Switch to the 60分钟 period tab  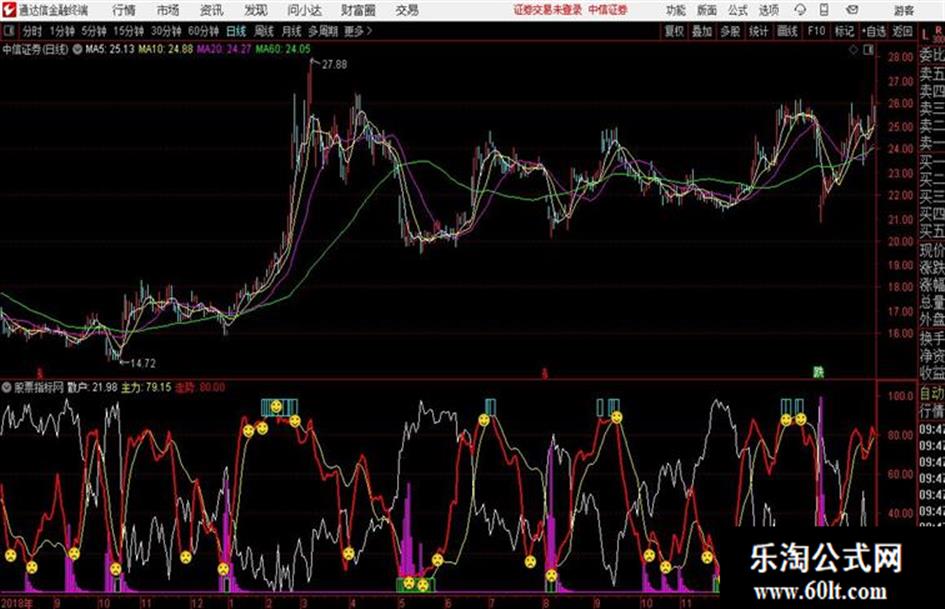(x=203, y=31)
